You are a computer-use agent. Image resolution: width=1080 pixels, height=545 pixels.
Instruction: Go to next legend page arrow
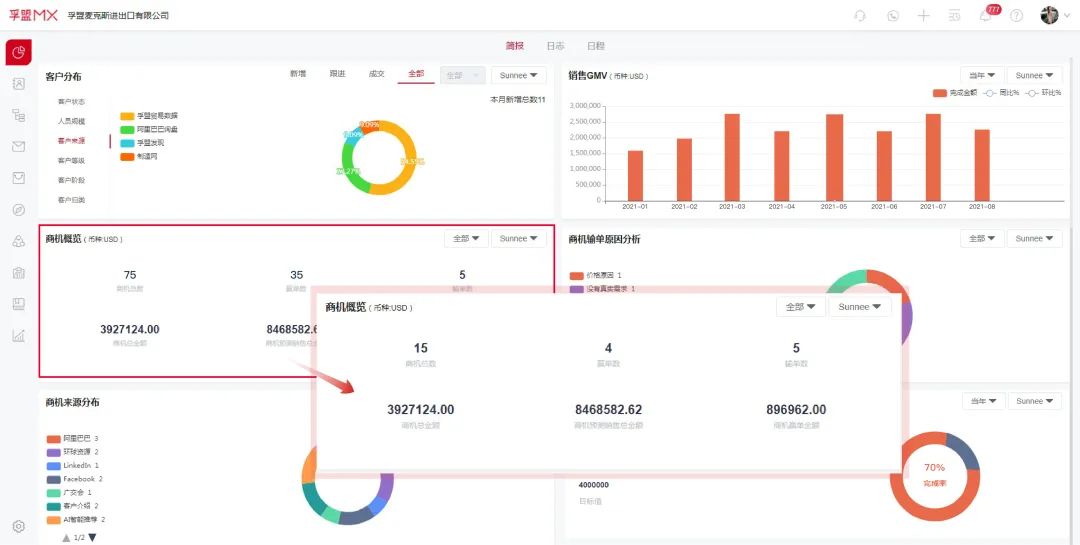(92, 537)
